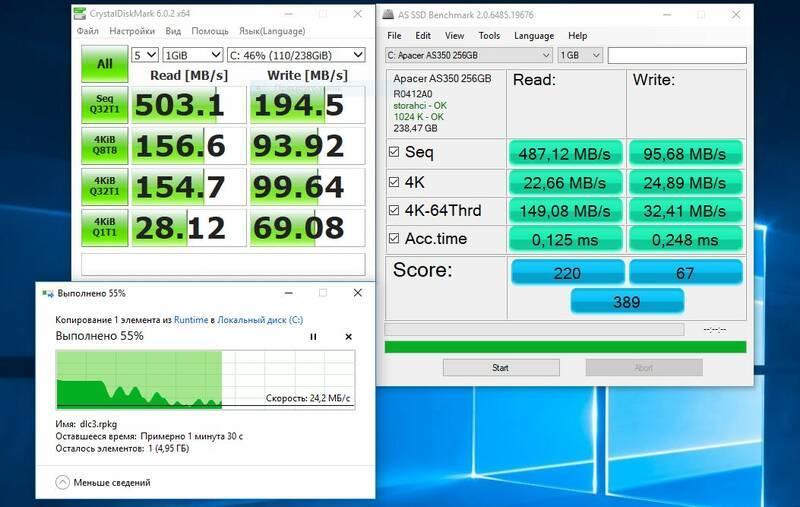Open the test count dropdown showing 5
The height and width of the screenshot is (507, 800).
tap(145, 55)
